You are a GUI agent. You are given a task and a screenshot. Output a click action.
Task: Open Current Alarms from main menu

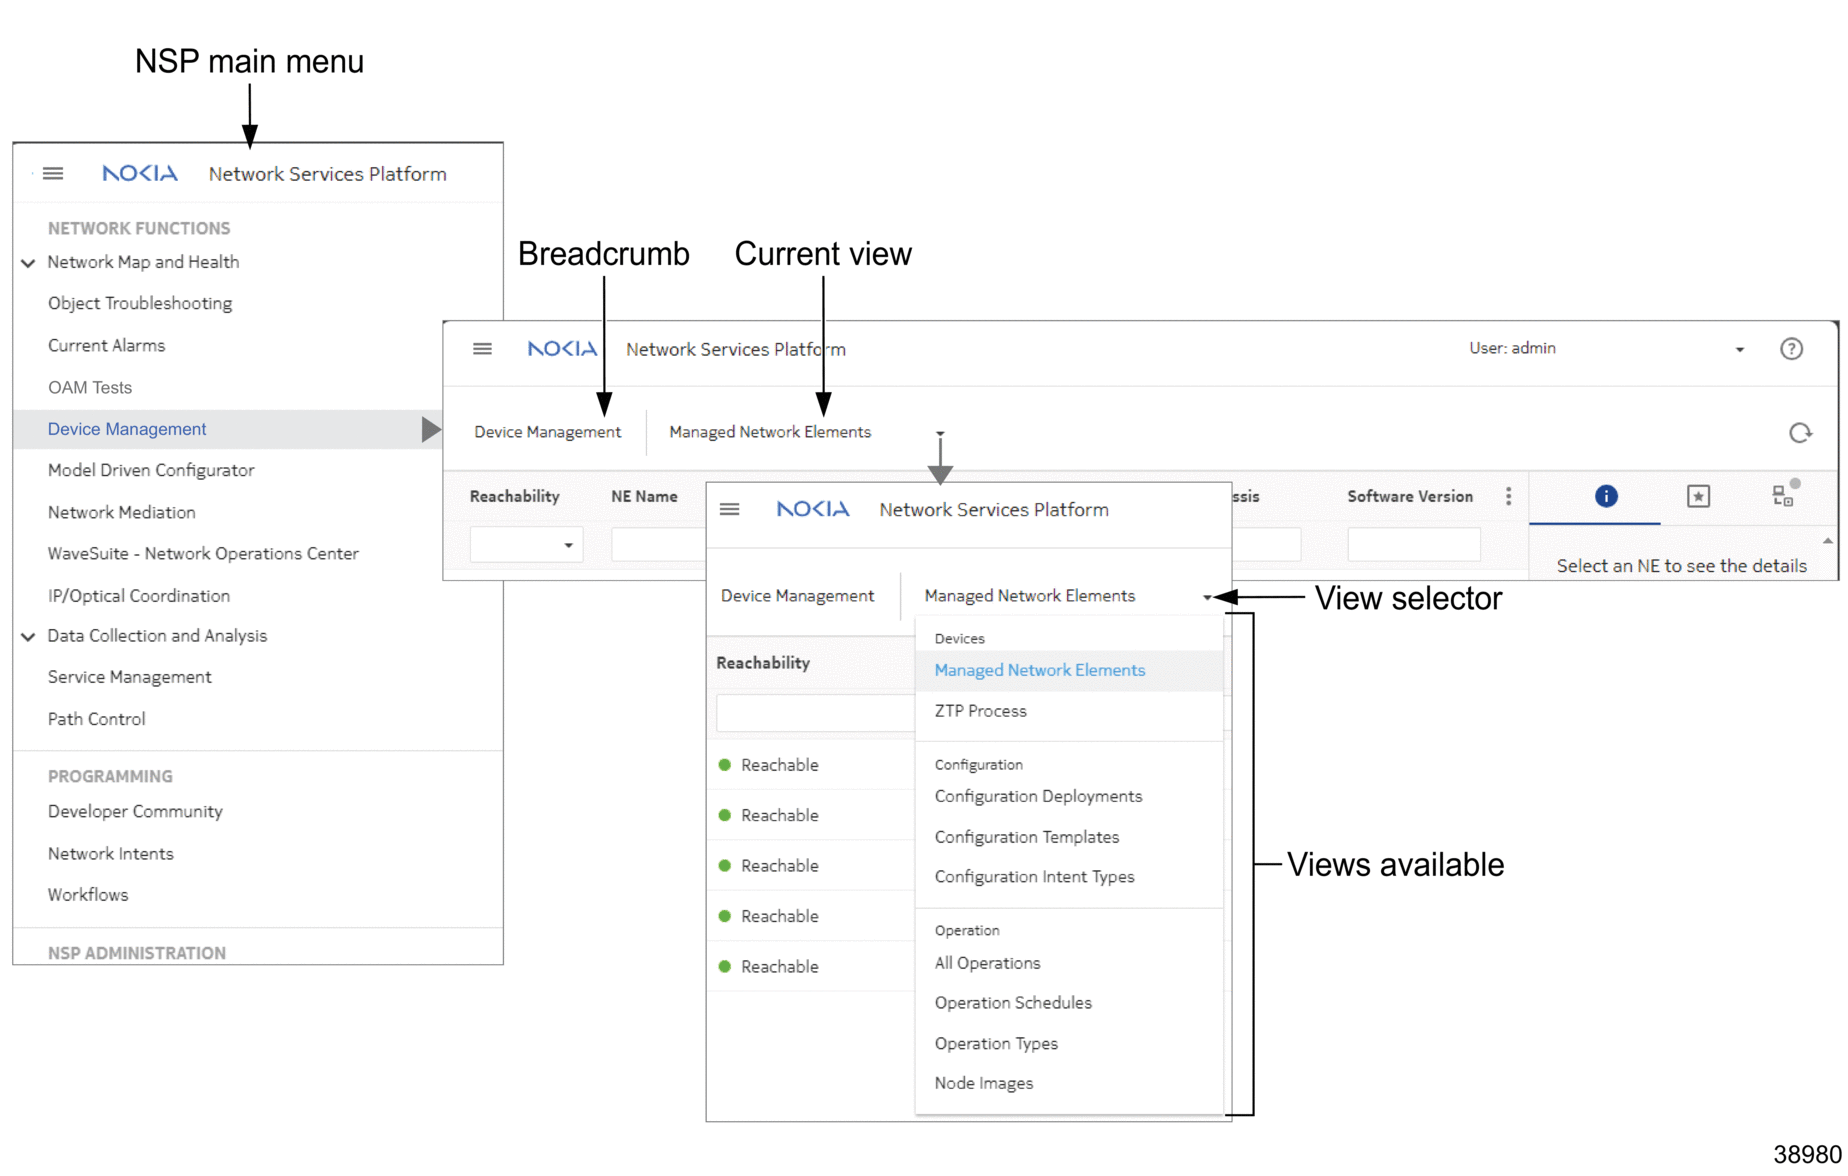(106, 346)
